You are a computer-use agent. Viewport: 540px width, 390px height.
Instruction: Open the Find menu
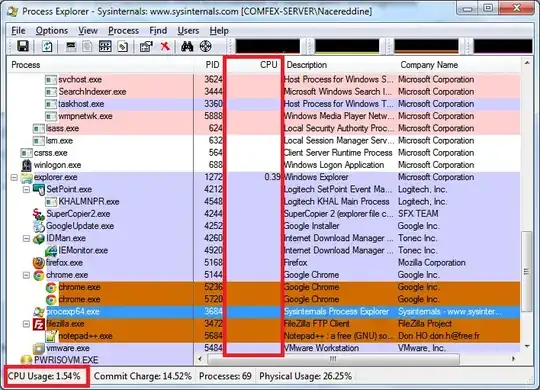[158, 31]
